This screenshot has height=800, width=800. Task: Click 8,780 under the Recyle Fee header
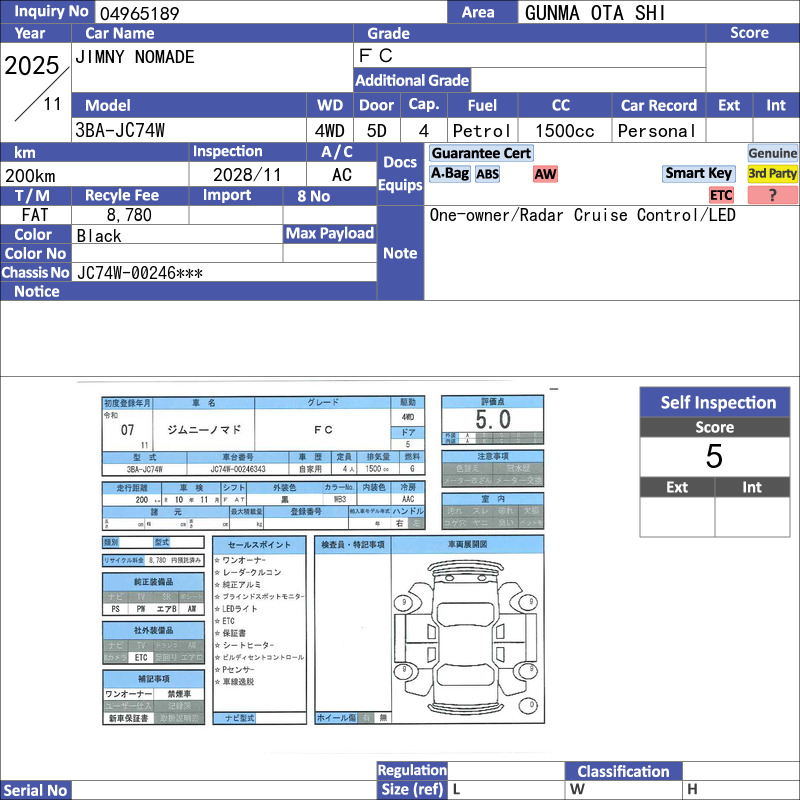coord(129,215)
